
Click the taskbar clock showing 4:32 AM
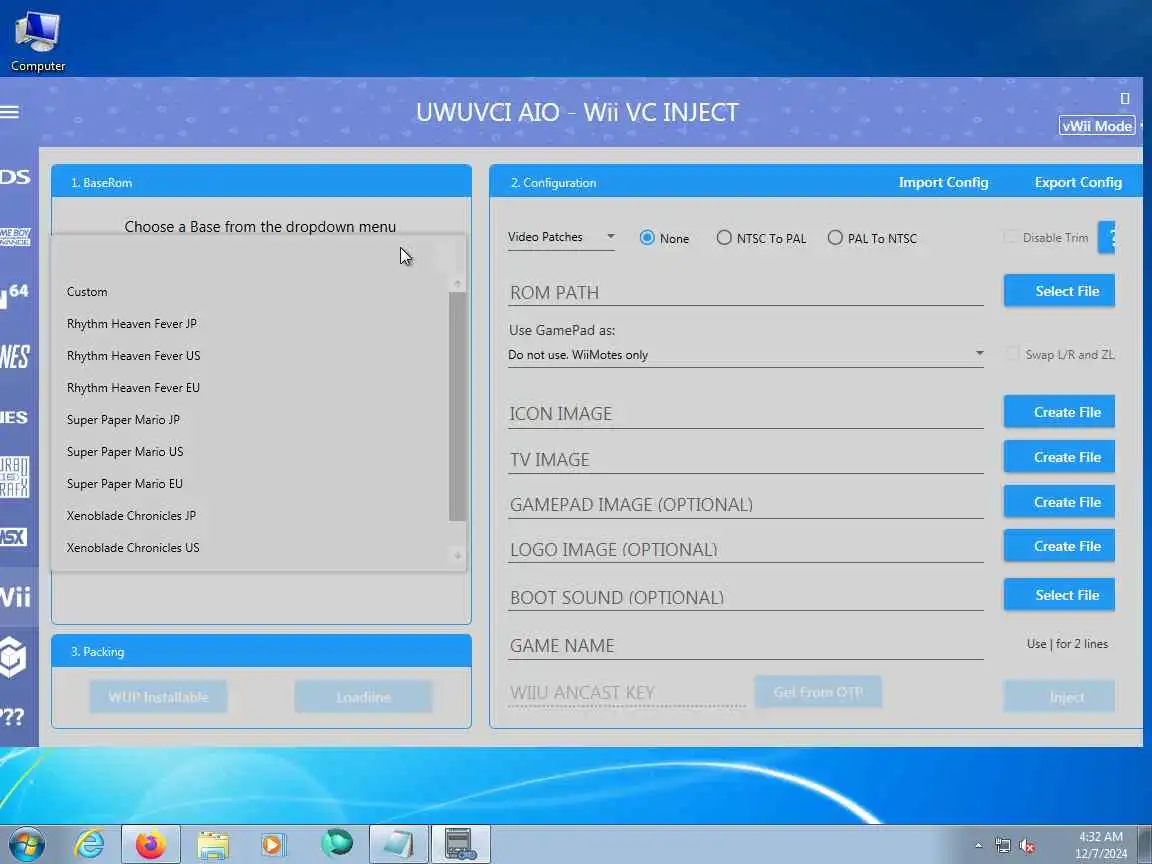[1101, 845]
